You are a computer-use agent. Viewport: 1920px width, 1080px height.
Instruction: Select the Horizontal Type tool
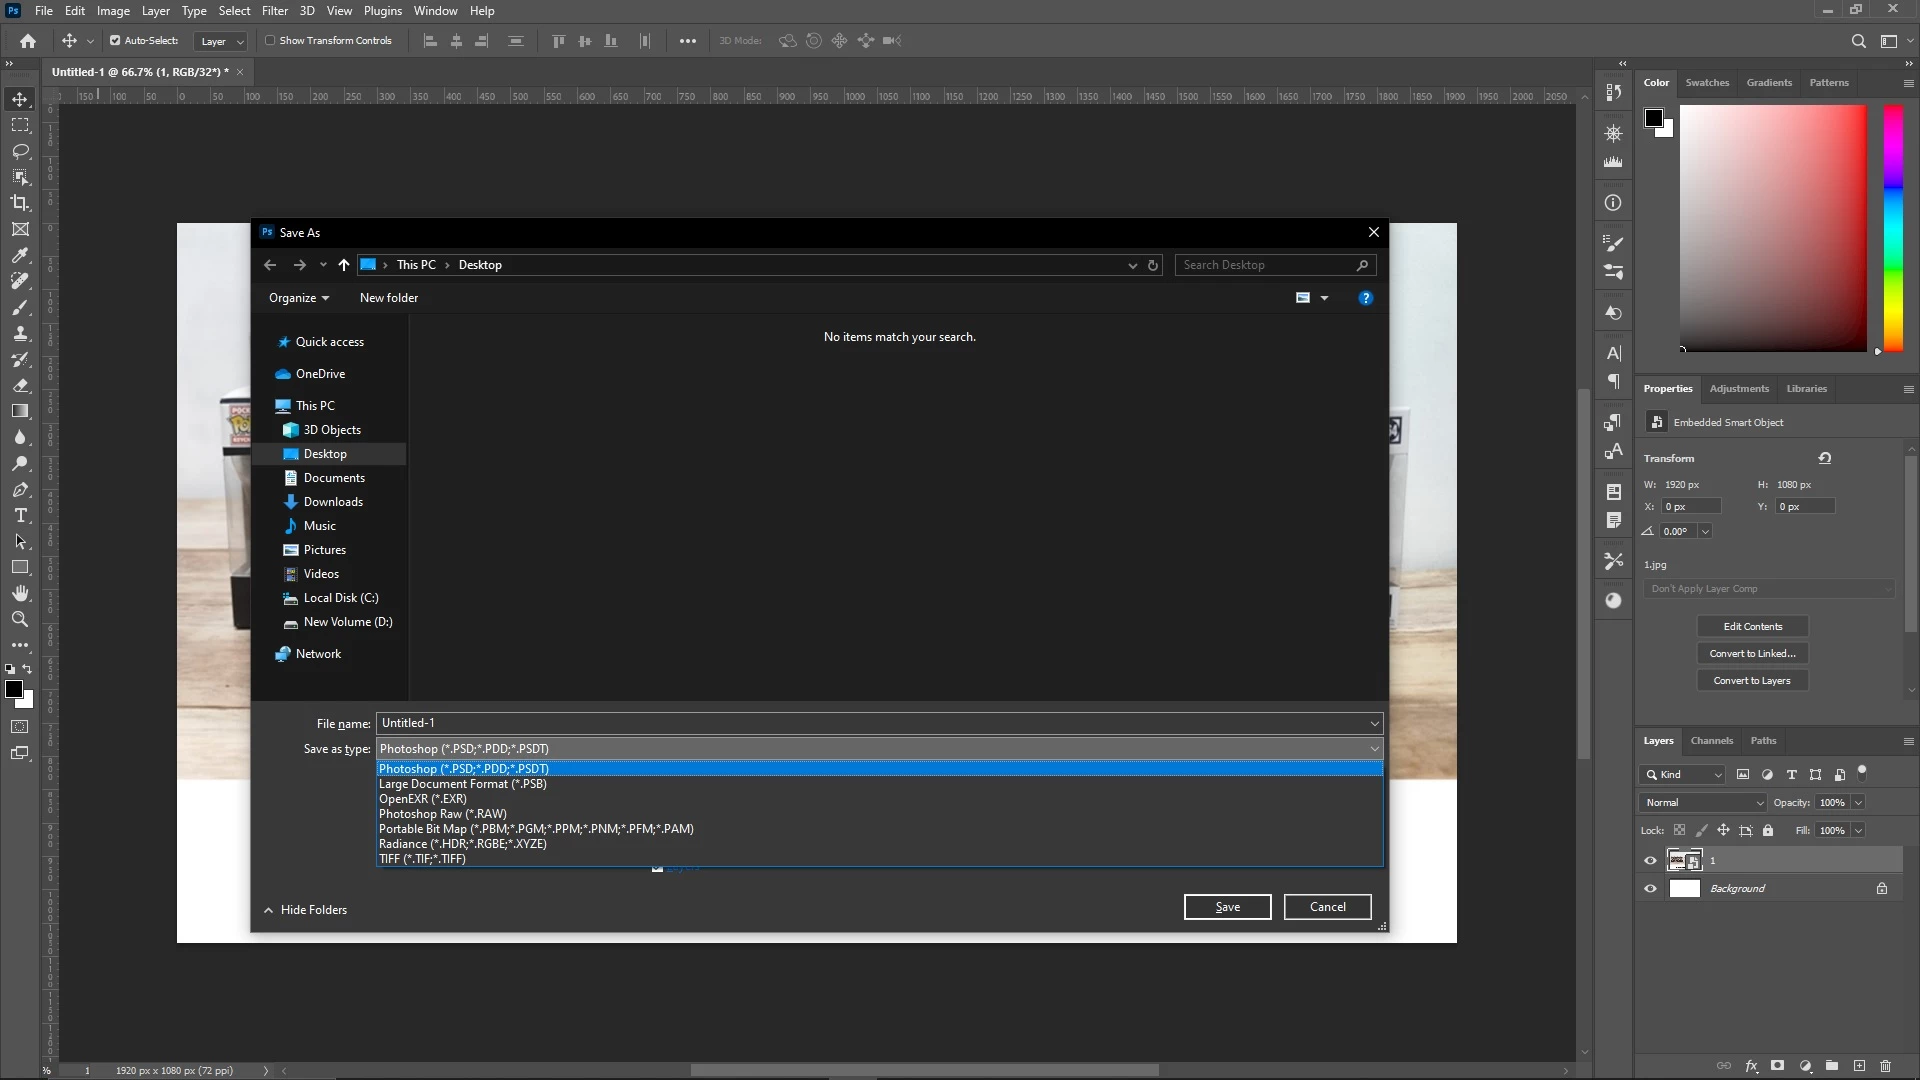pyautogui.click(x=20, y=516)
